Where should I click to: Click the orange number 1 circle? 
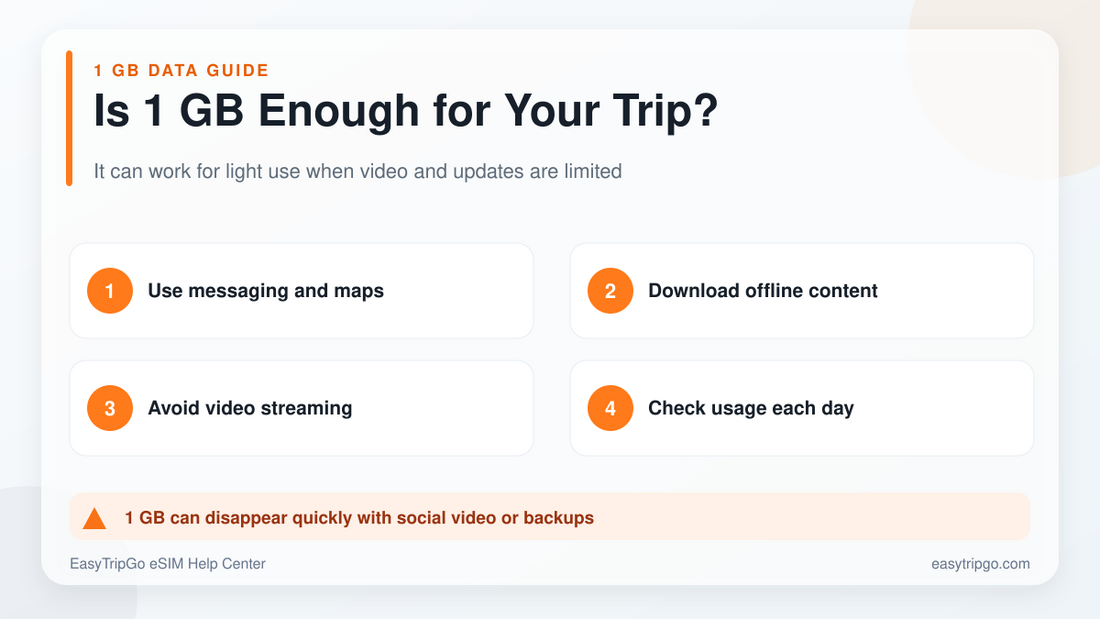click(x=110, y=291)
